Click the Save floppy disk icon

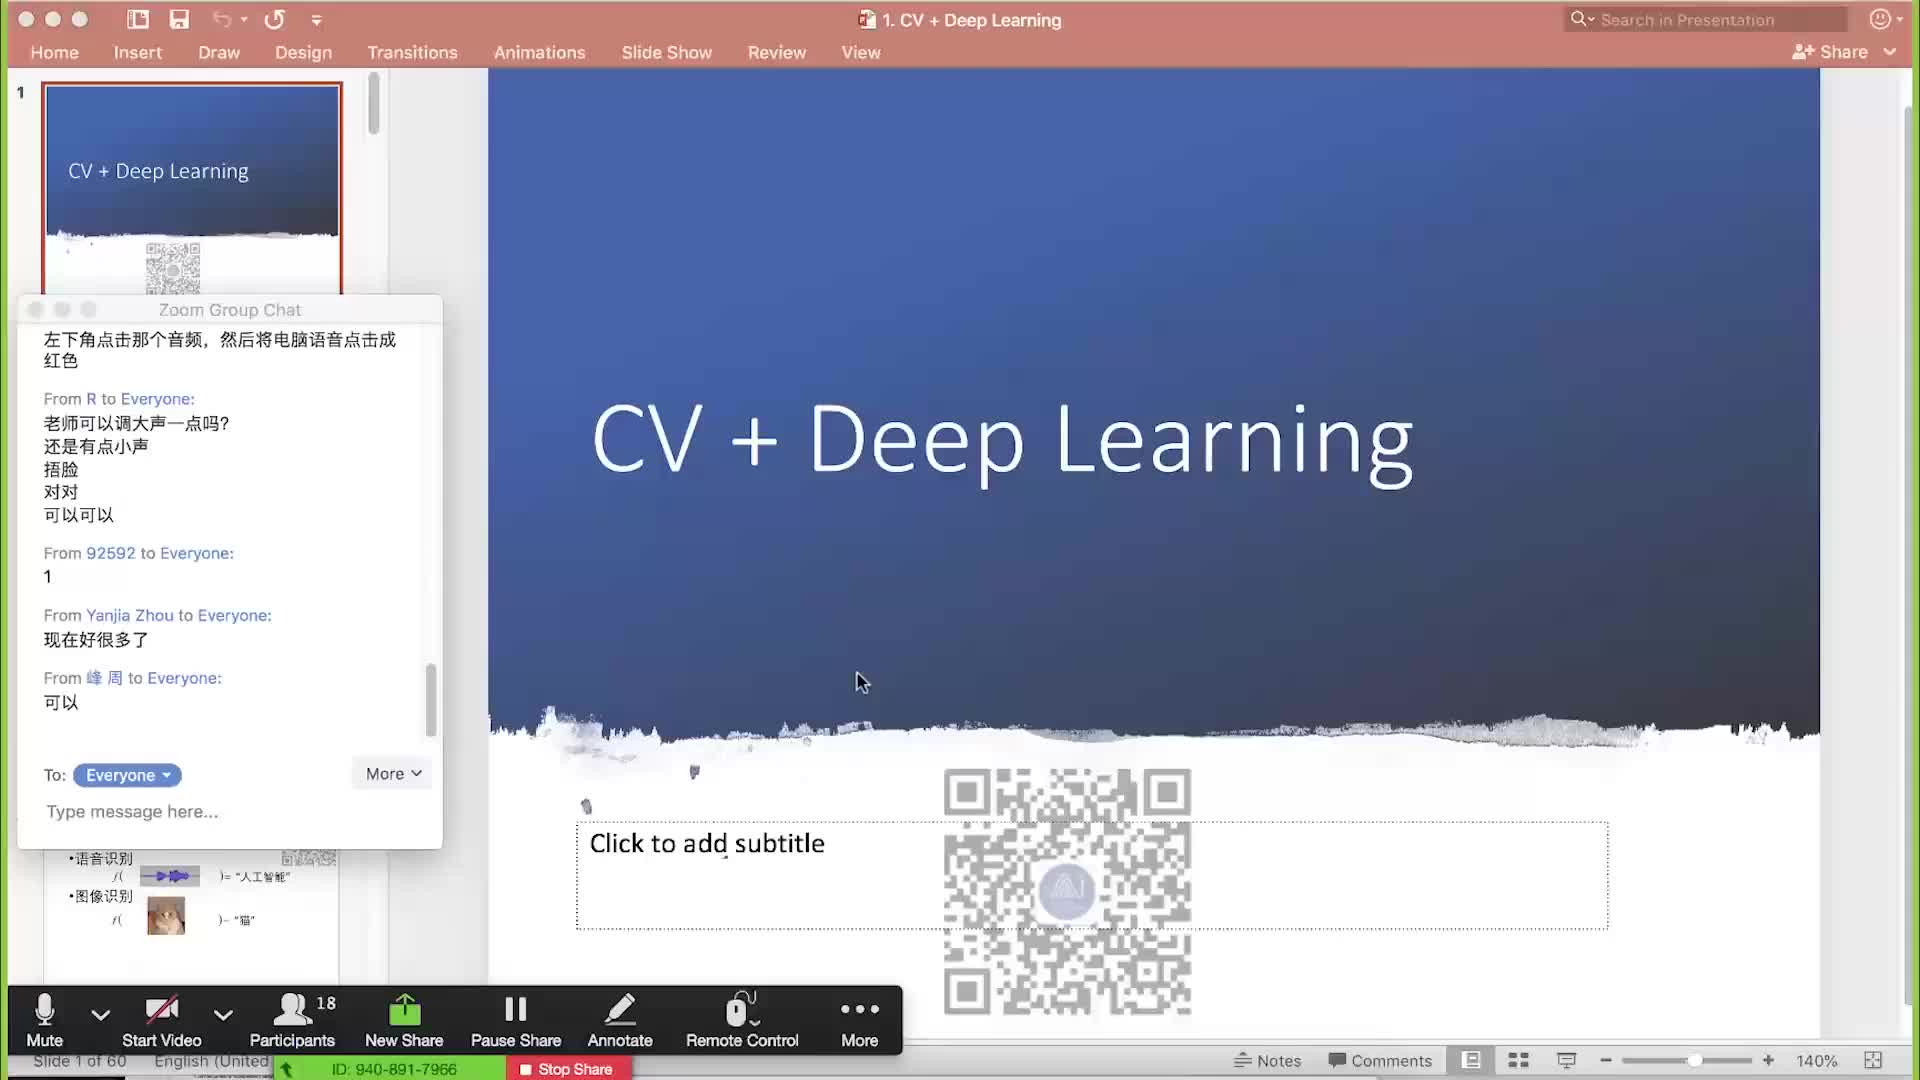179,19
